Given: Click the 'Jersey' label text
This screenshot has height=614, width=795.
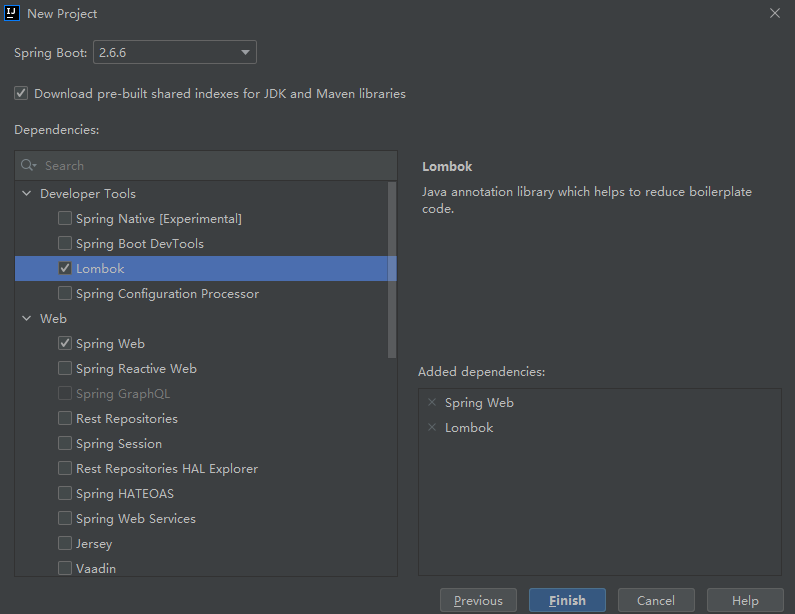Looking at the screenshot, I should pyautogui.click(x=94, y=544).
